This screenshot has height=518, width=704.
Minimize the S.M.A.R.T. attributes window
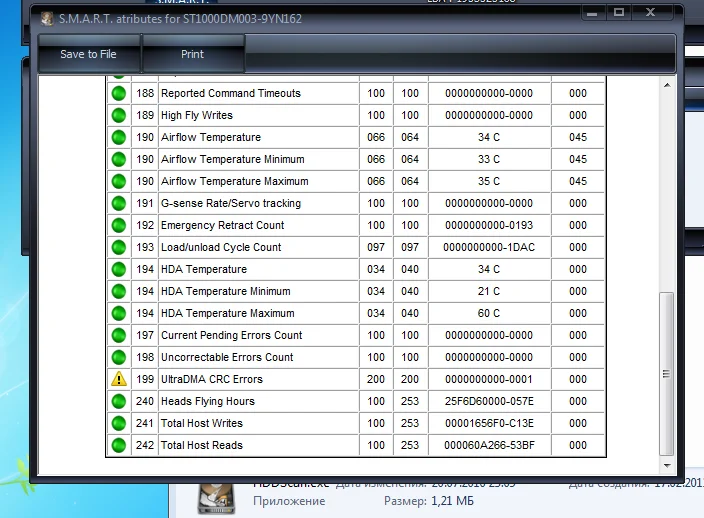(592, 13)
